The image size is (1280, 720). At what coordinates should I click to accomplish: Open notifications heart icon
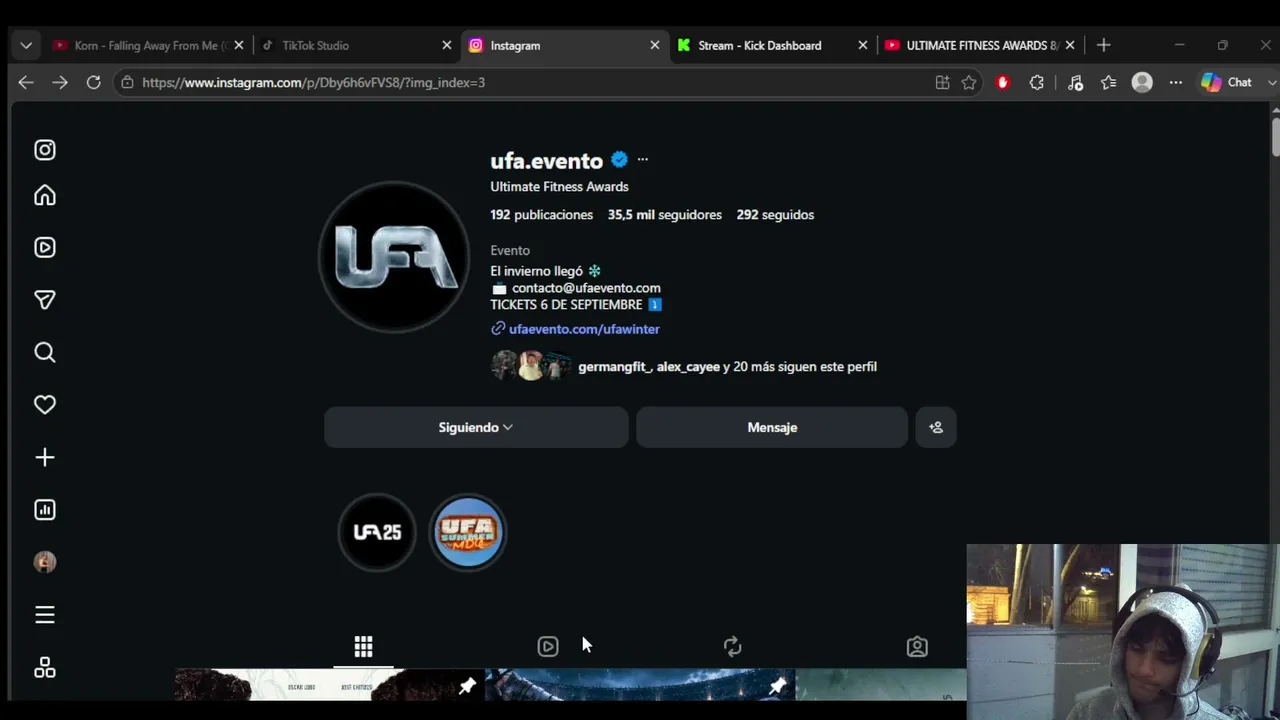coord(45,405)
